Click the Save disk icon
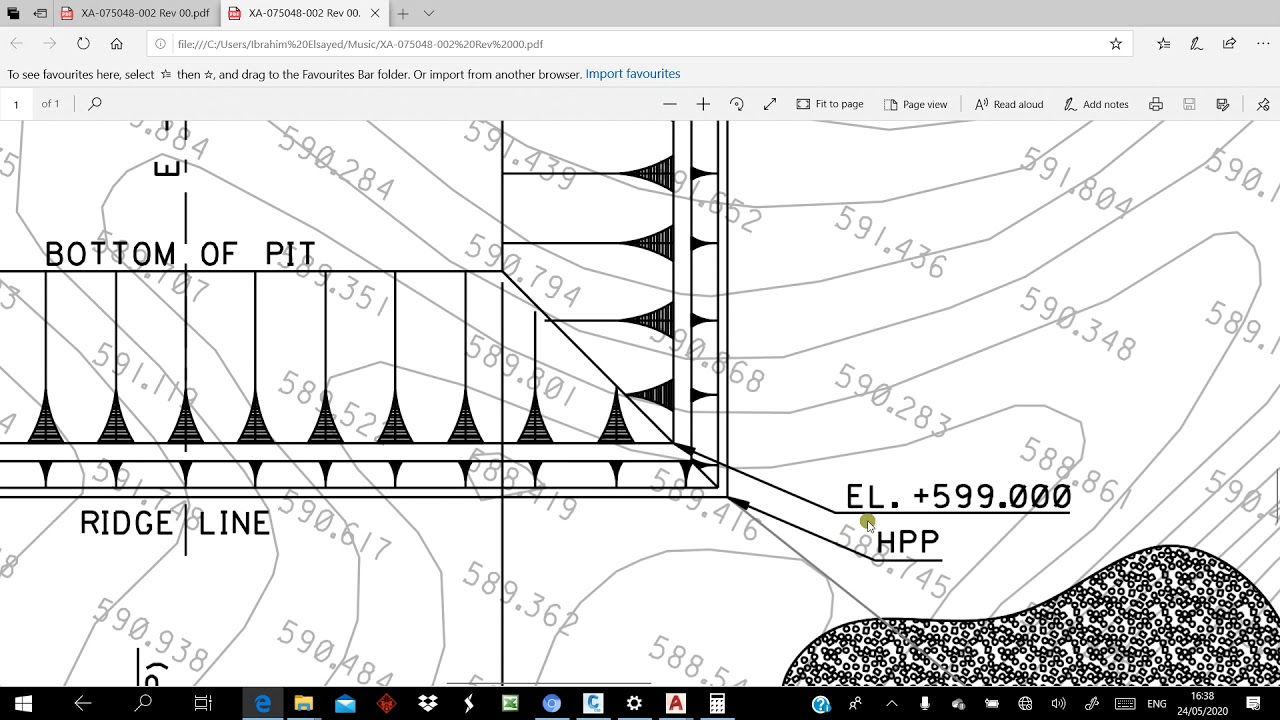The height and width of the screenshot is (720, 1280). [x=1189, y=104]
